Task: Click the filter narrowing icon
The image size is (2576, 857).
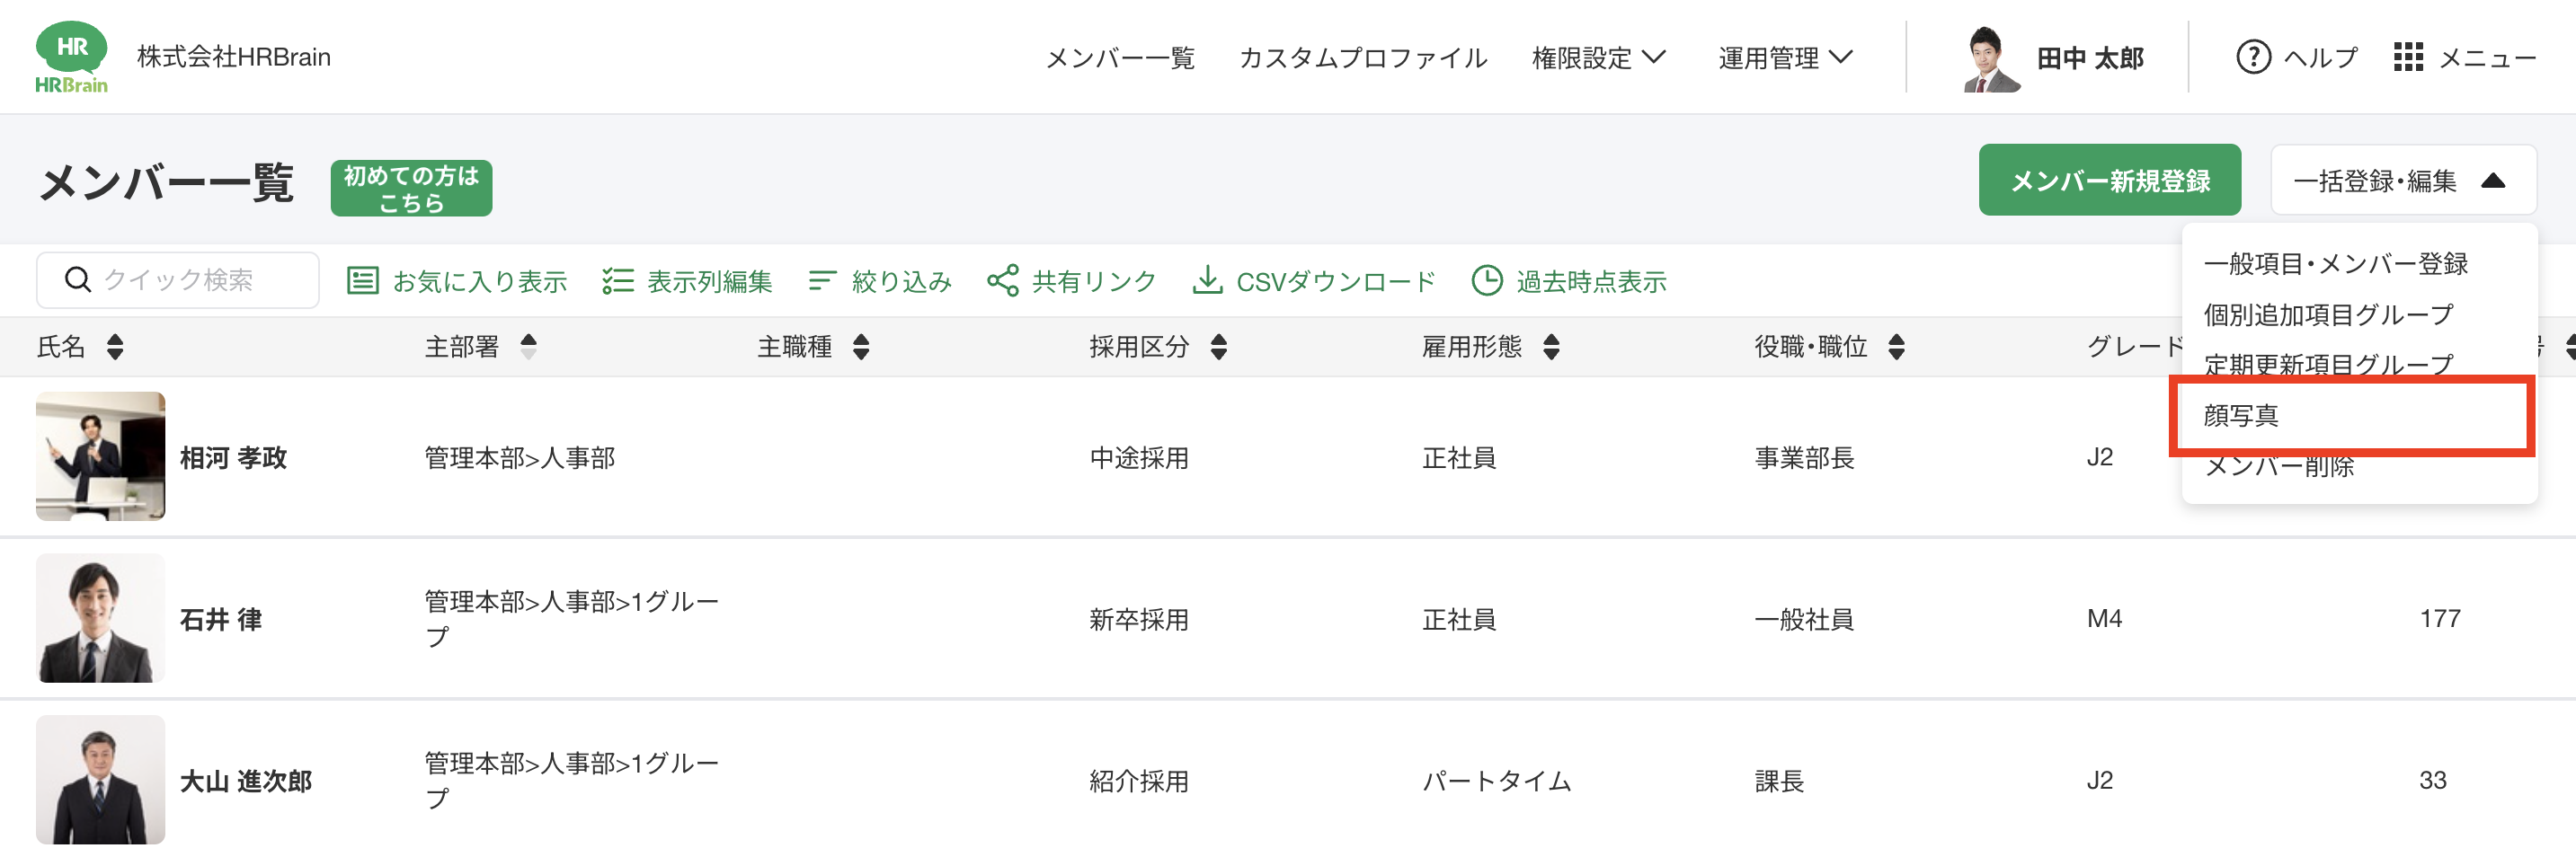Action: [821, 281]
